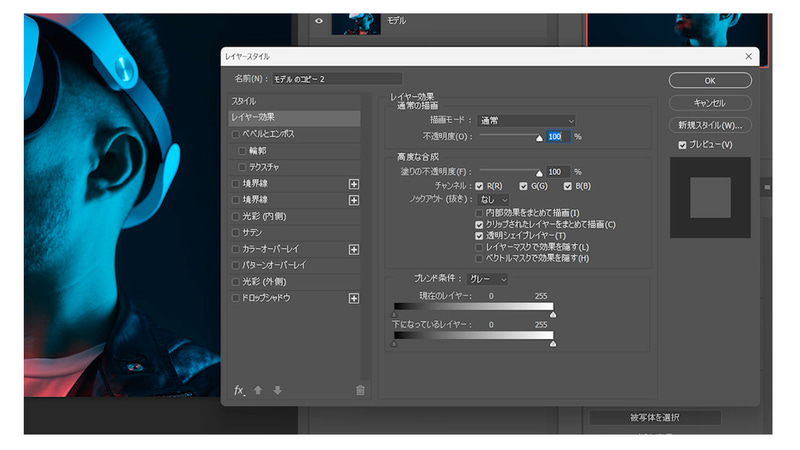Image resolution: width=800 pixels, height=450 pixels.
Task: Select サテン entry in styles list
Action: [x=252, y=233]
